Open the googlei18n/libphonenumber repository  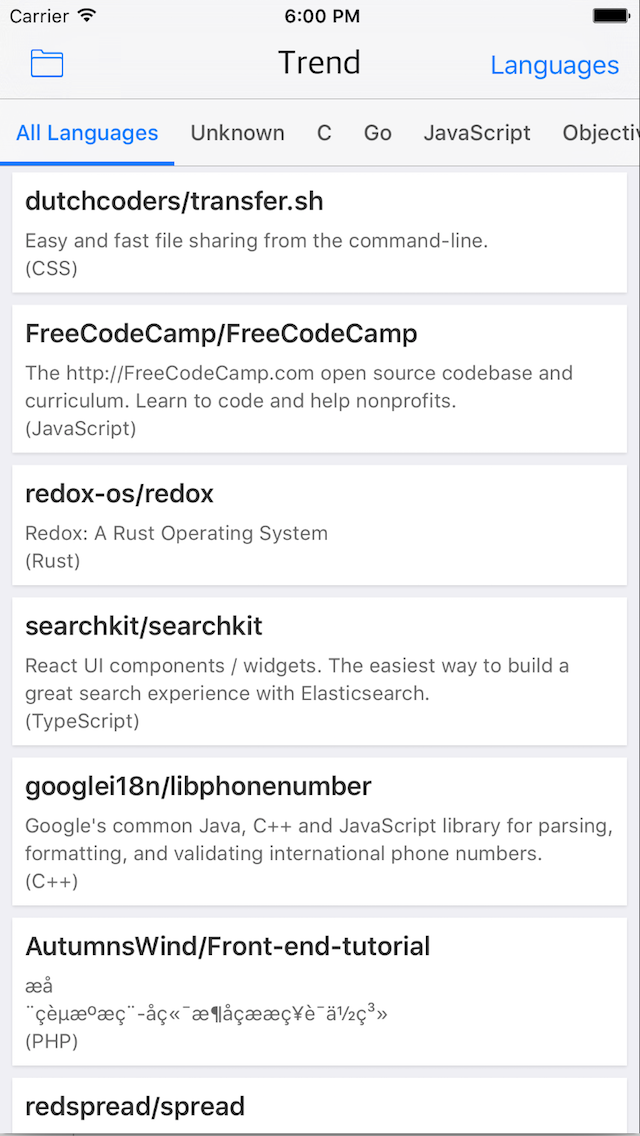pos(320,832)
